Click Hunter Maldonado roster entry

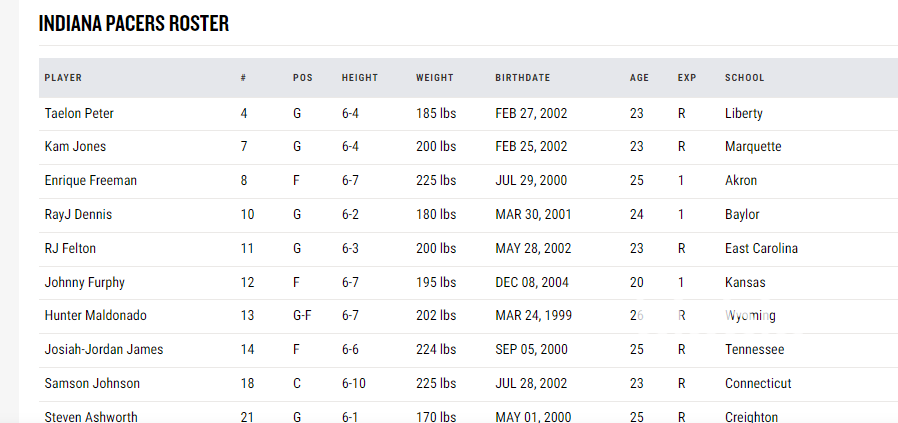(x=95, y=316)
